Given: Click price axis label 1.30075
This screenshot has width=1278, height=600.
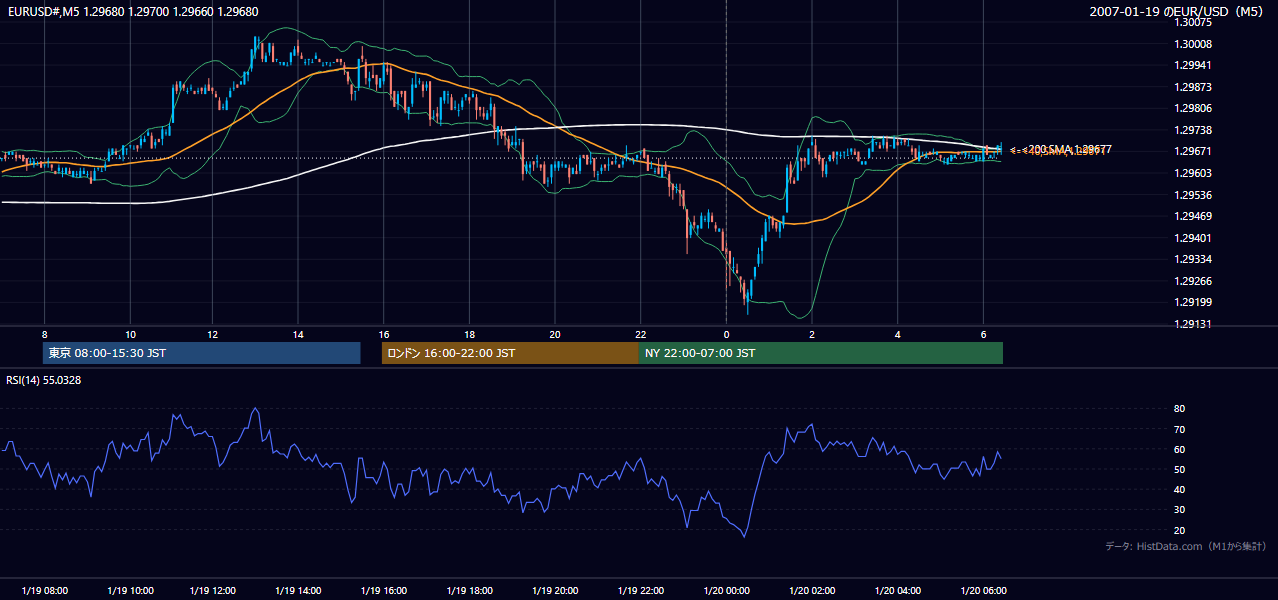Looking at the screenshot, I should [1193, 22].
